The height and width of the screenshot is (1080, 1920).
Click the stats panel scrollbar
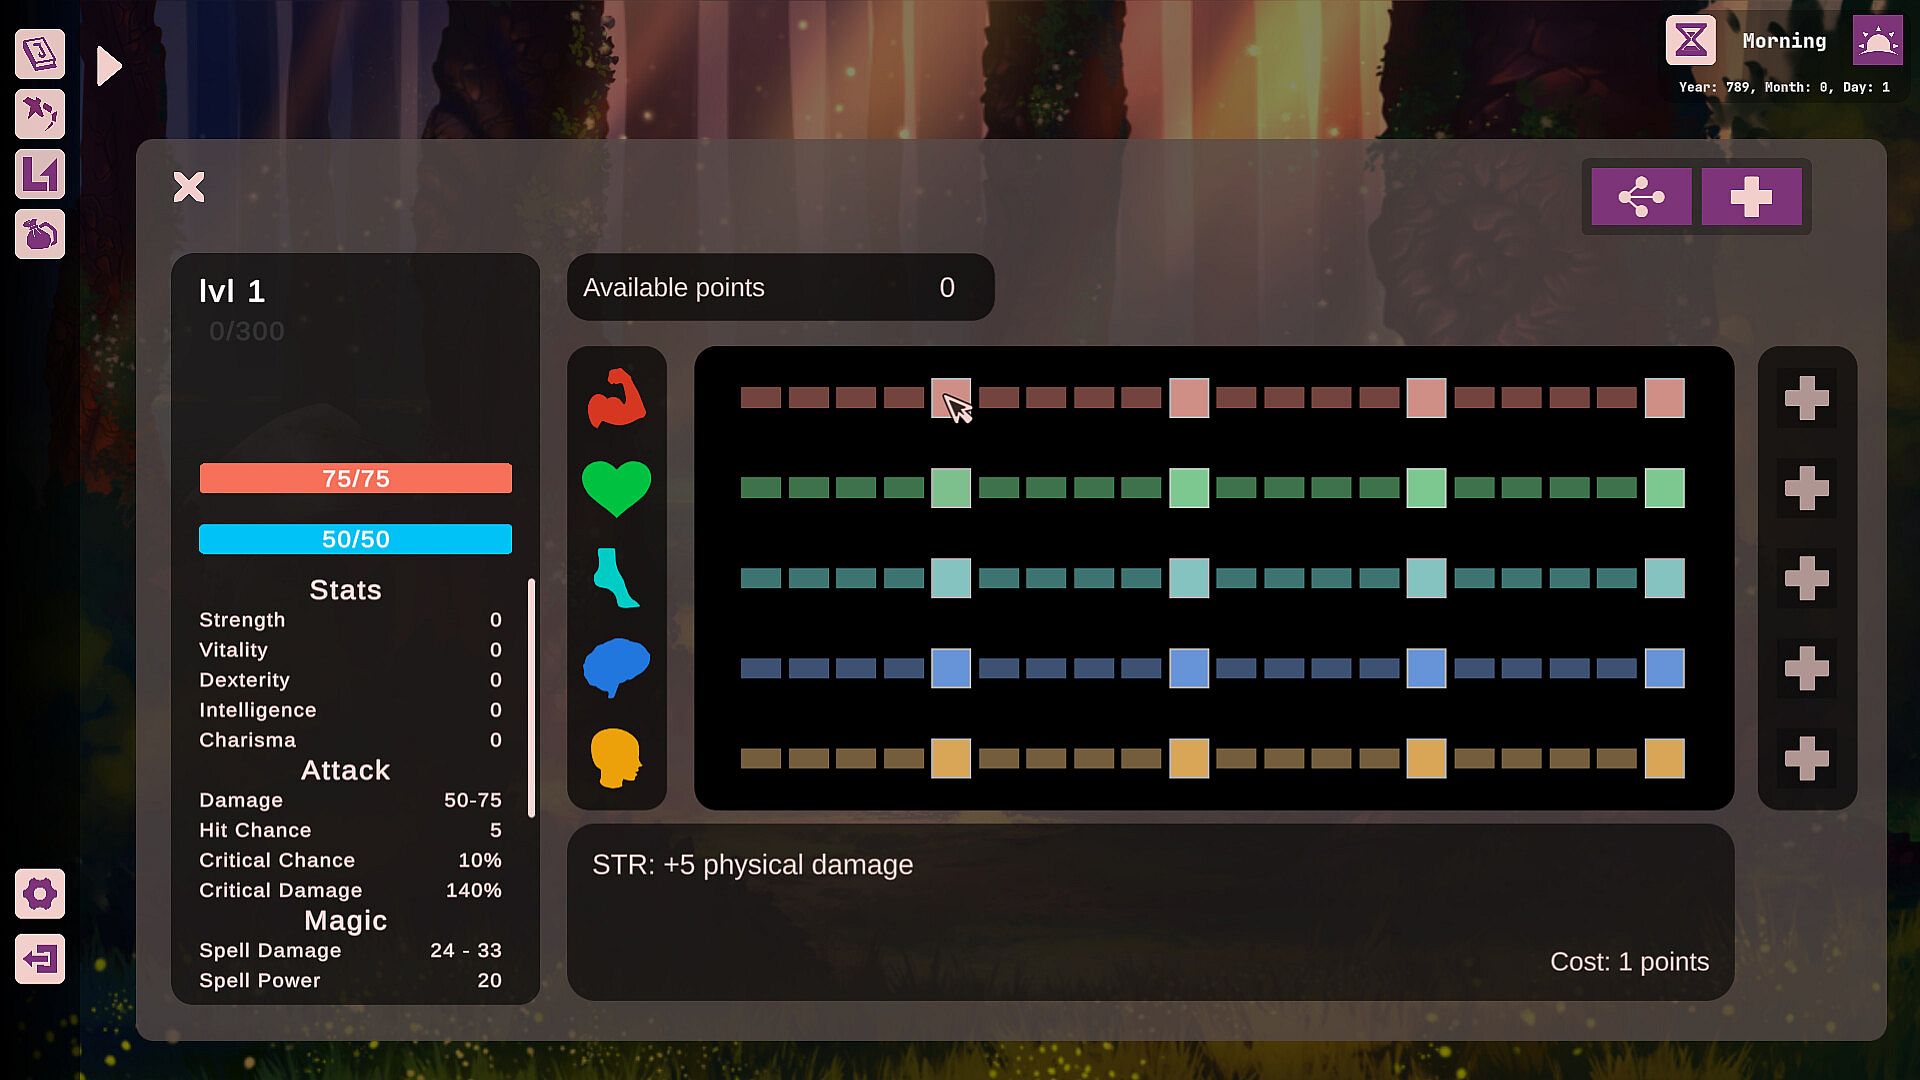coord(531,697)
